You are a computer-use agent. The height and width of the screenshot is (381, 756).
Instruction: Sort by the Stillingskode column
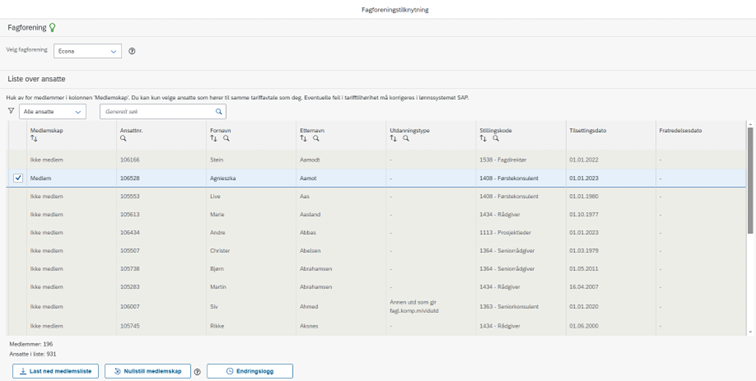coord(483,138)
